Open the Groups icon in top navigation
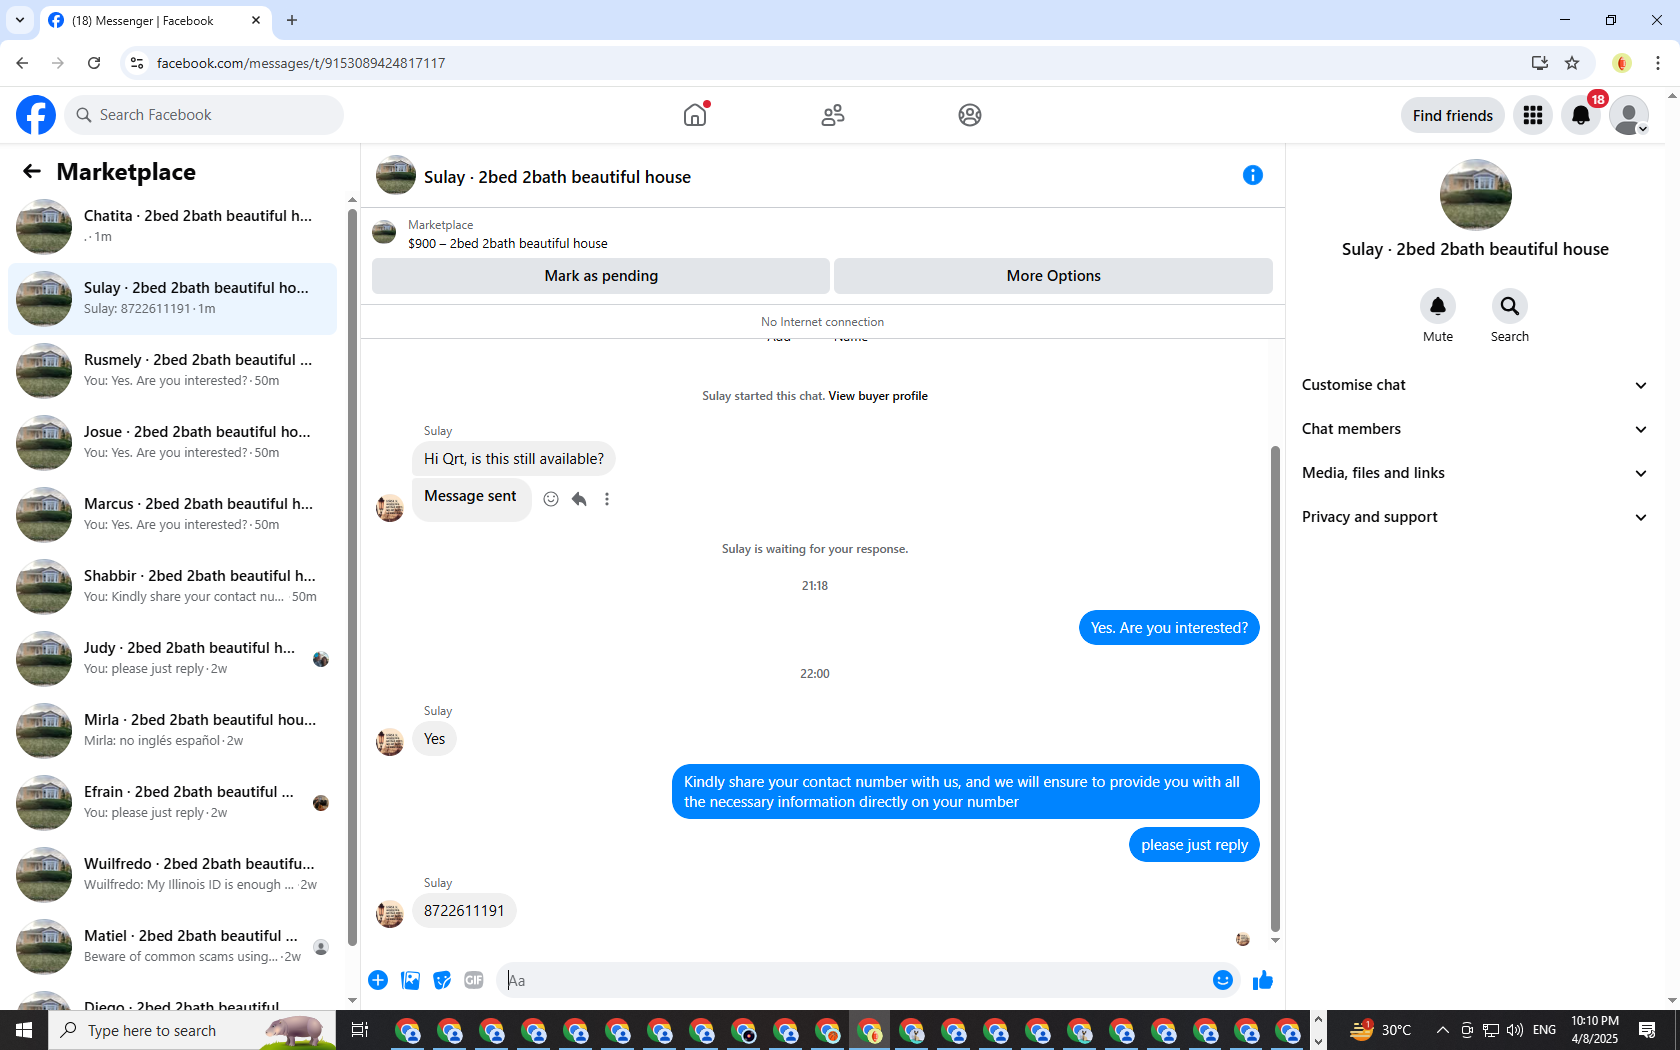 click(970, 115)
